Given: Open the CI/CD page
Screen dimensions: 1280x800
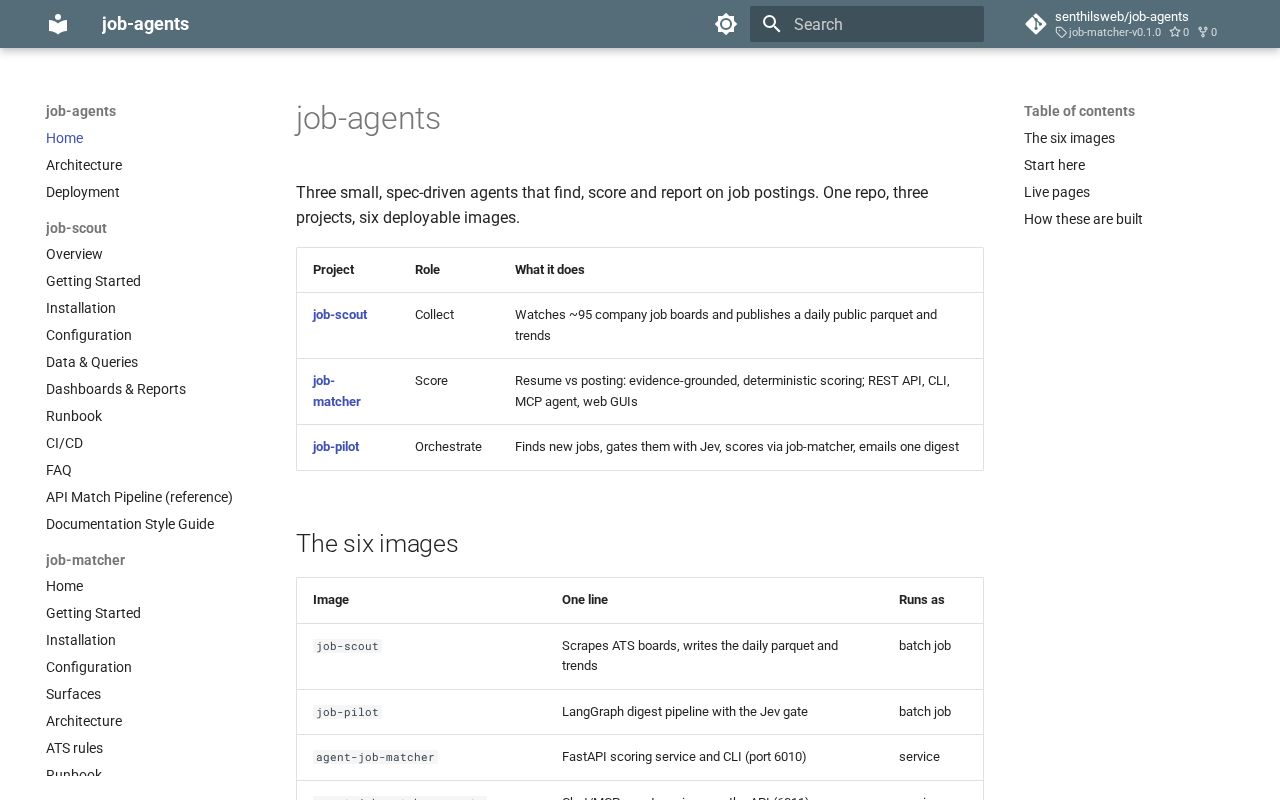Looking at the screenshot, I should (64, 443).
